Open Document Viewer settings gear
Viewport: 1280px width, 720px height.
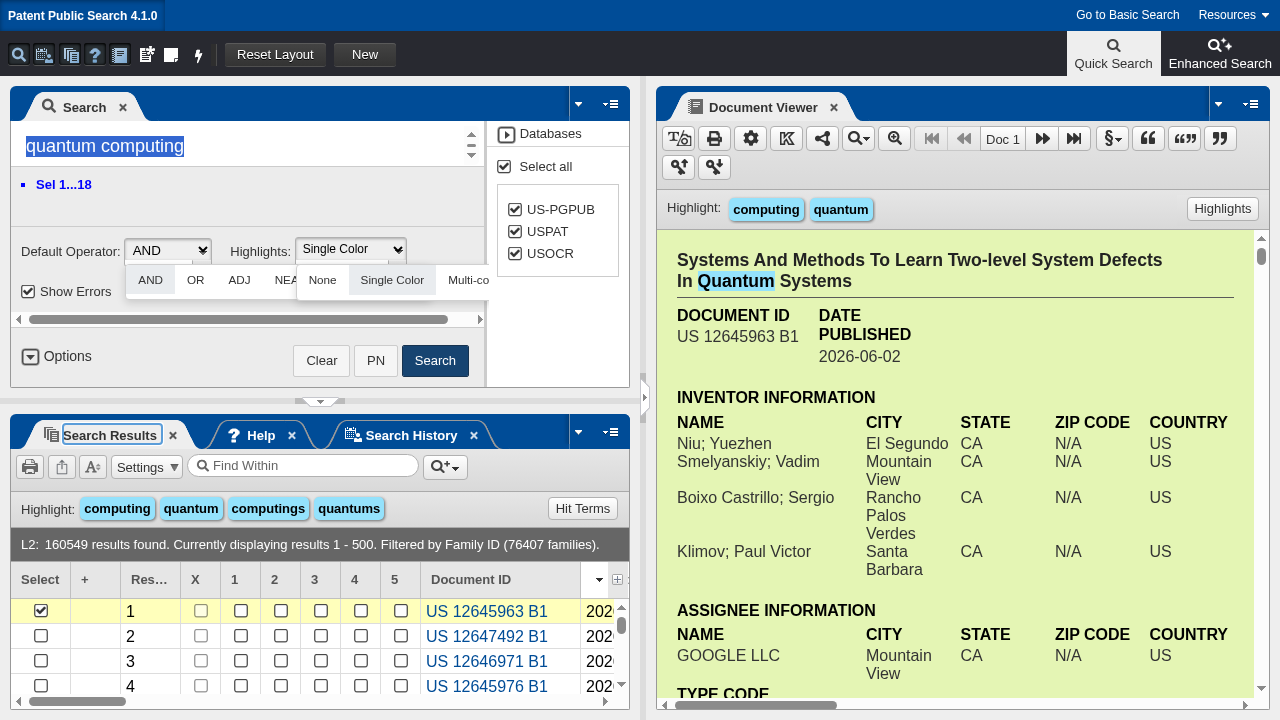750,138
